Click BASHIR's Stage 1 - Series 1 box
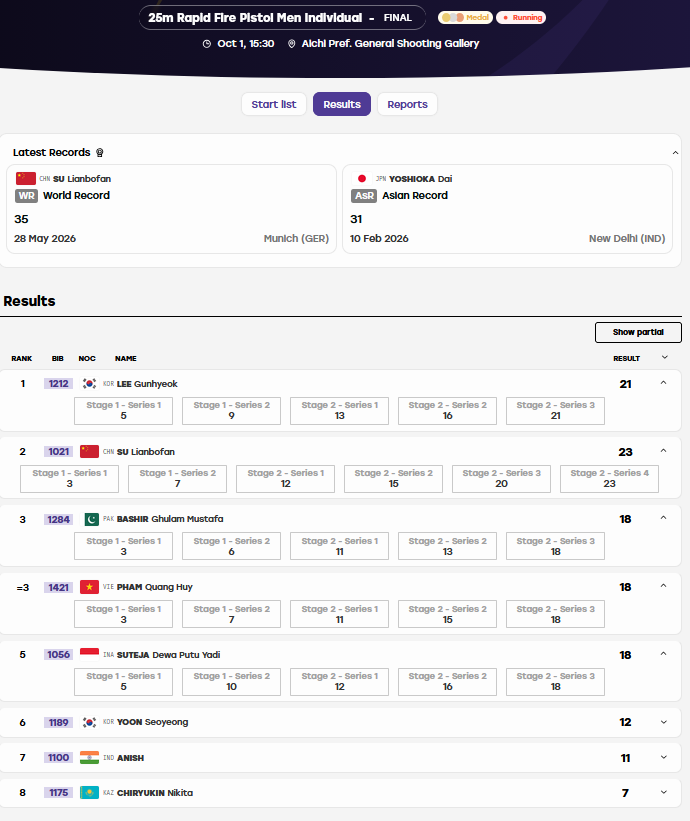The image size is (690, 821). pyautogui.click(x=124, y=546)
